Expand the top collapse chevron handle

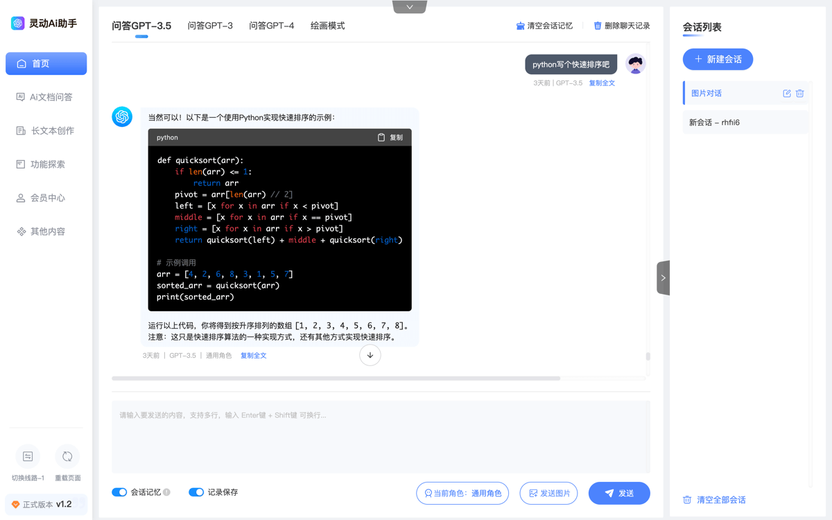[x=410, y=7]
